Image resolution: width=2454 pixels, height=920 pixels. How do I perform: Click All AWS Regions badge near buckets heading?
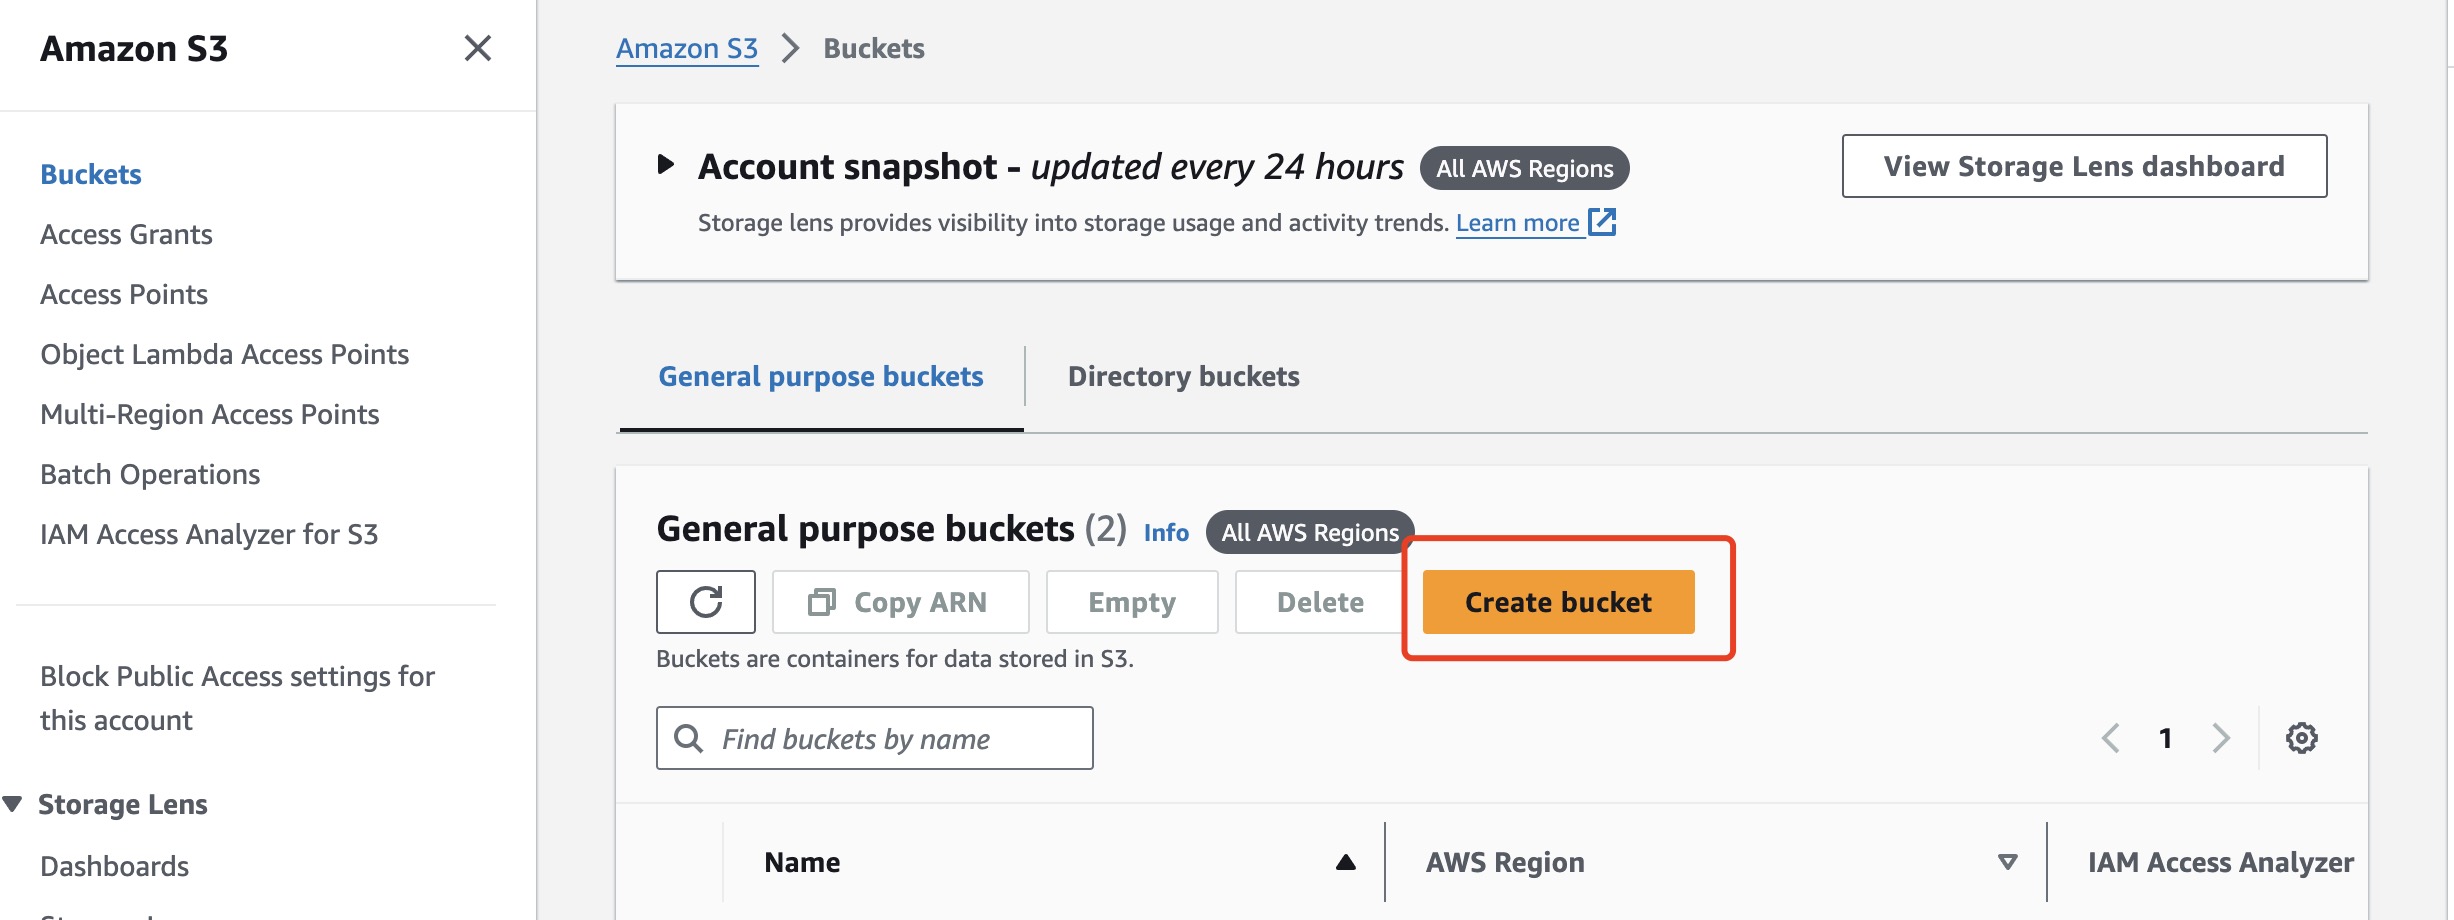(1310, 532)
